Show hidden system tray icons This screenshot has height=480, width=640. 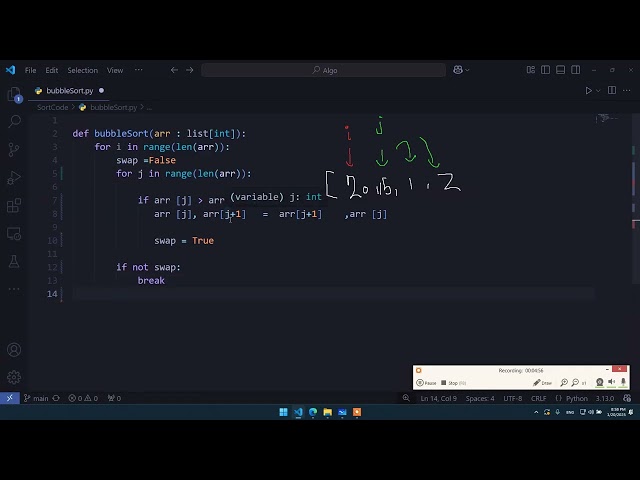(x=536, y=412)
